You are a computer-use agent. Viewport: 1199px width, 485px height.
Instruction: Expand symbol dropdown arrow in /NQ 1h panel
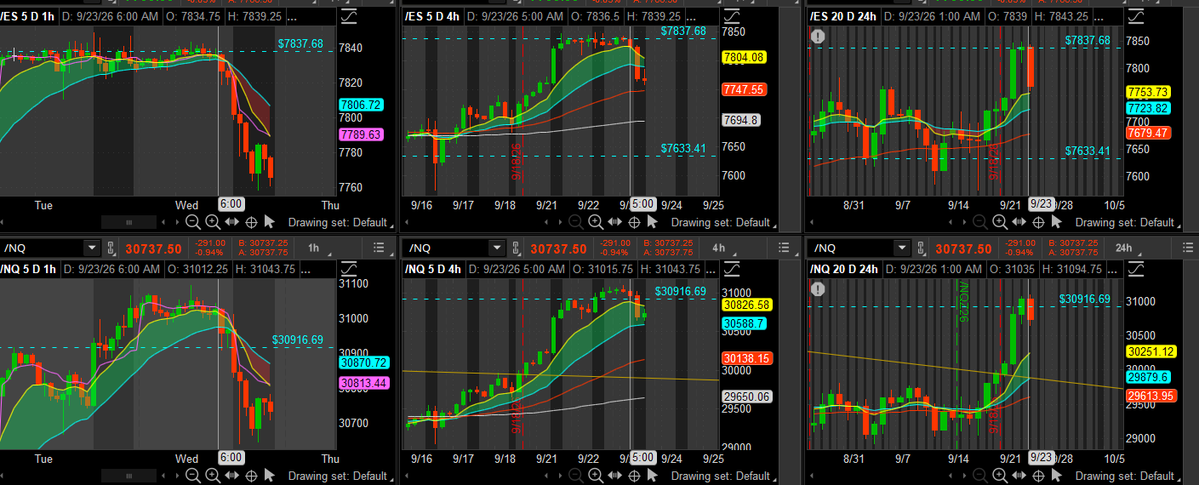click(93, 248)
